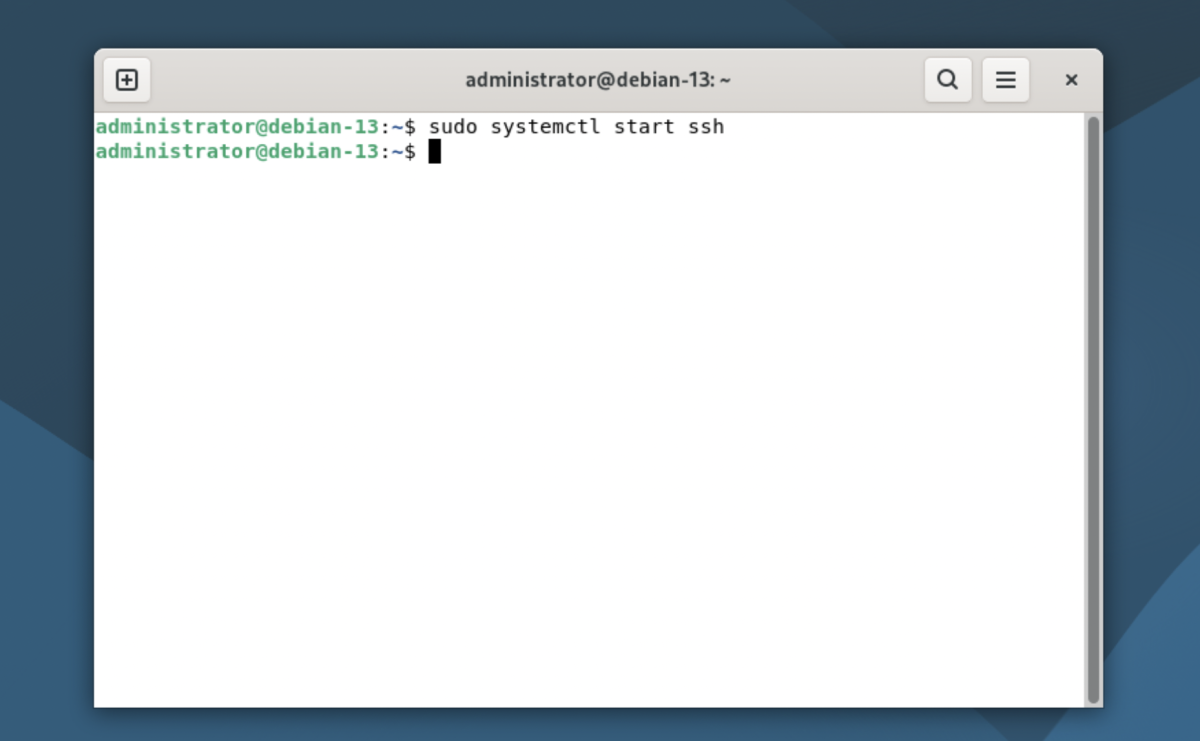
Task: Click the dollar sign on the second prompt
Action: coord(410,152)
